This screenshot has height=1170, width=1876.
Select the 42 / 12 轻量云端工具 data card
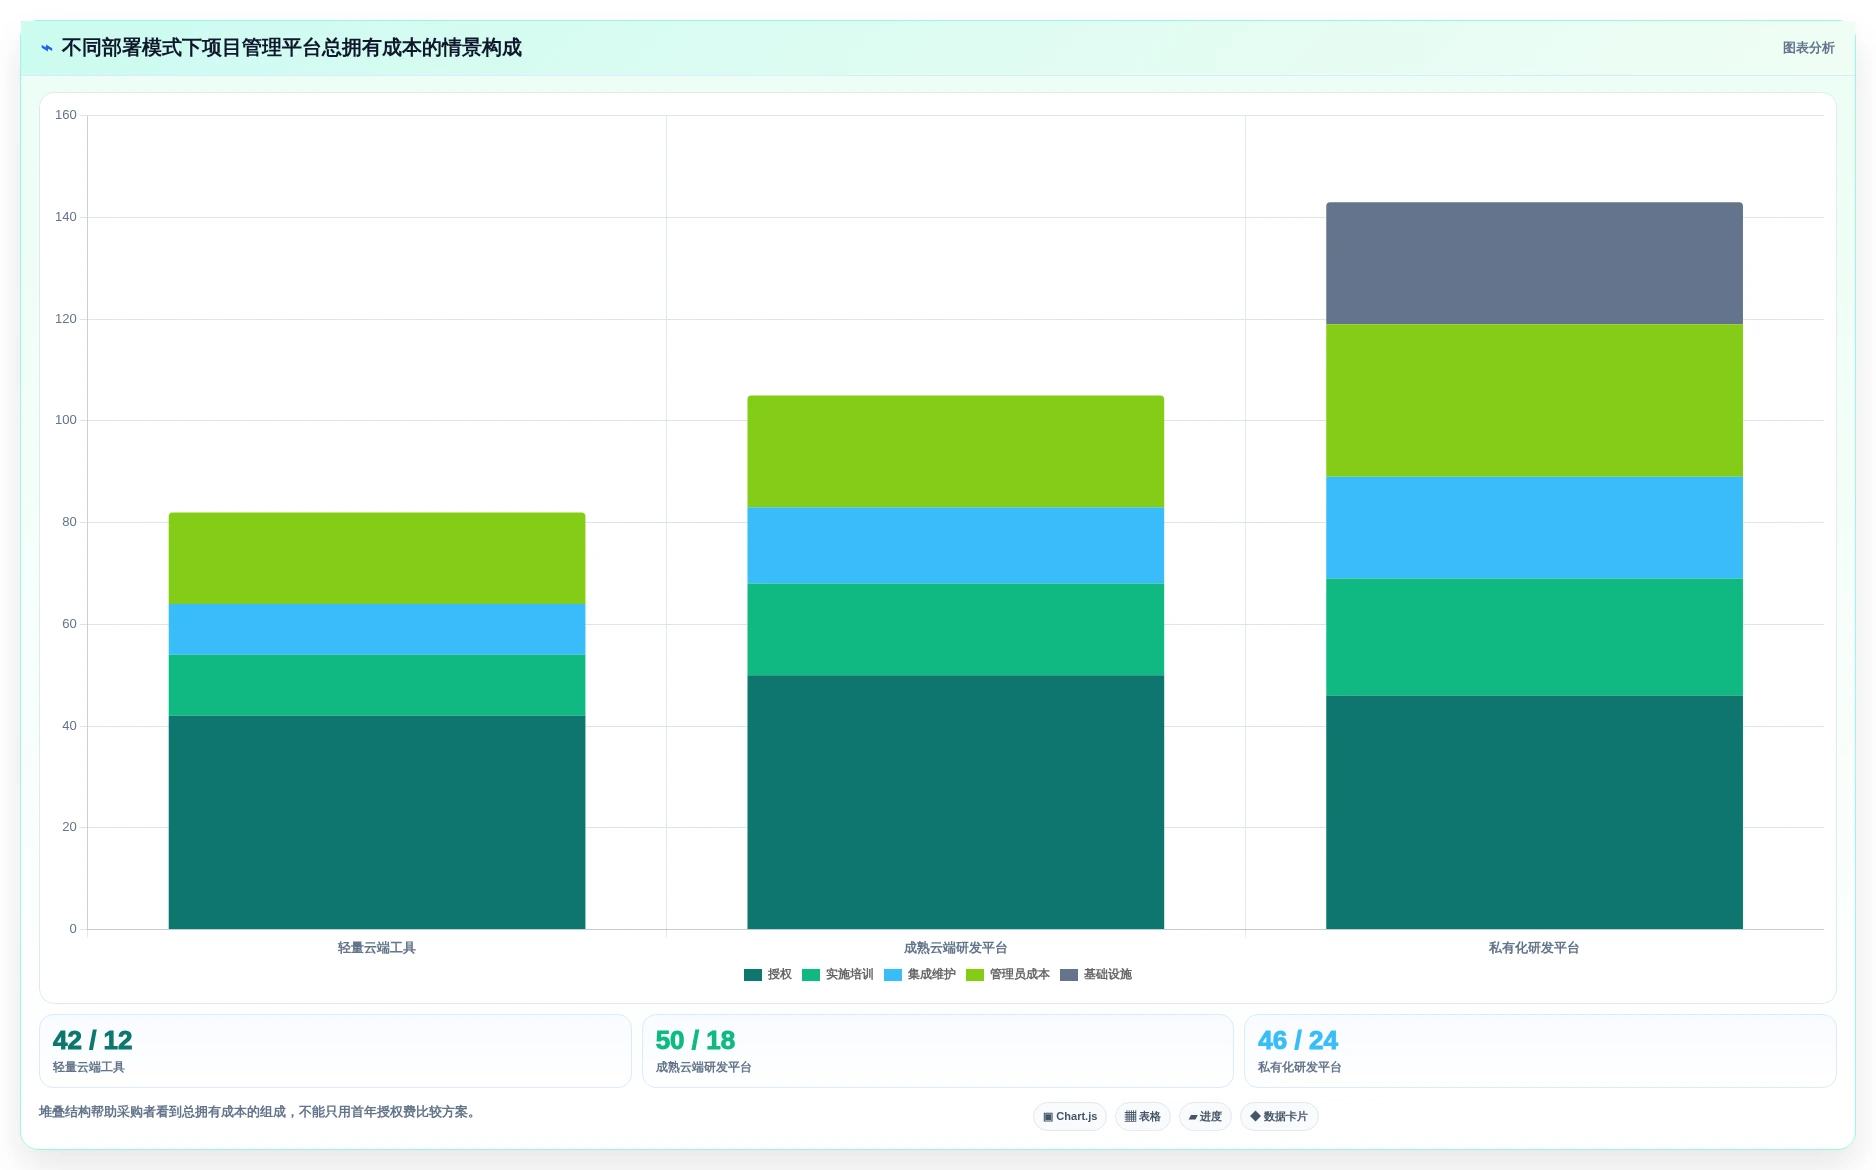335,1051
